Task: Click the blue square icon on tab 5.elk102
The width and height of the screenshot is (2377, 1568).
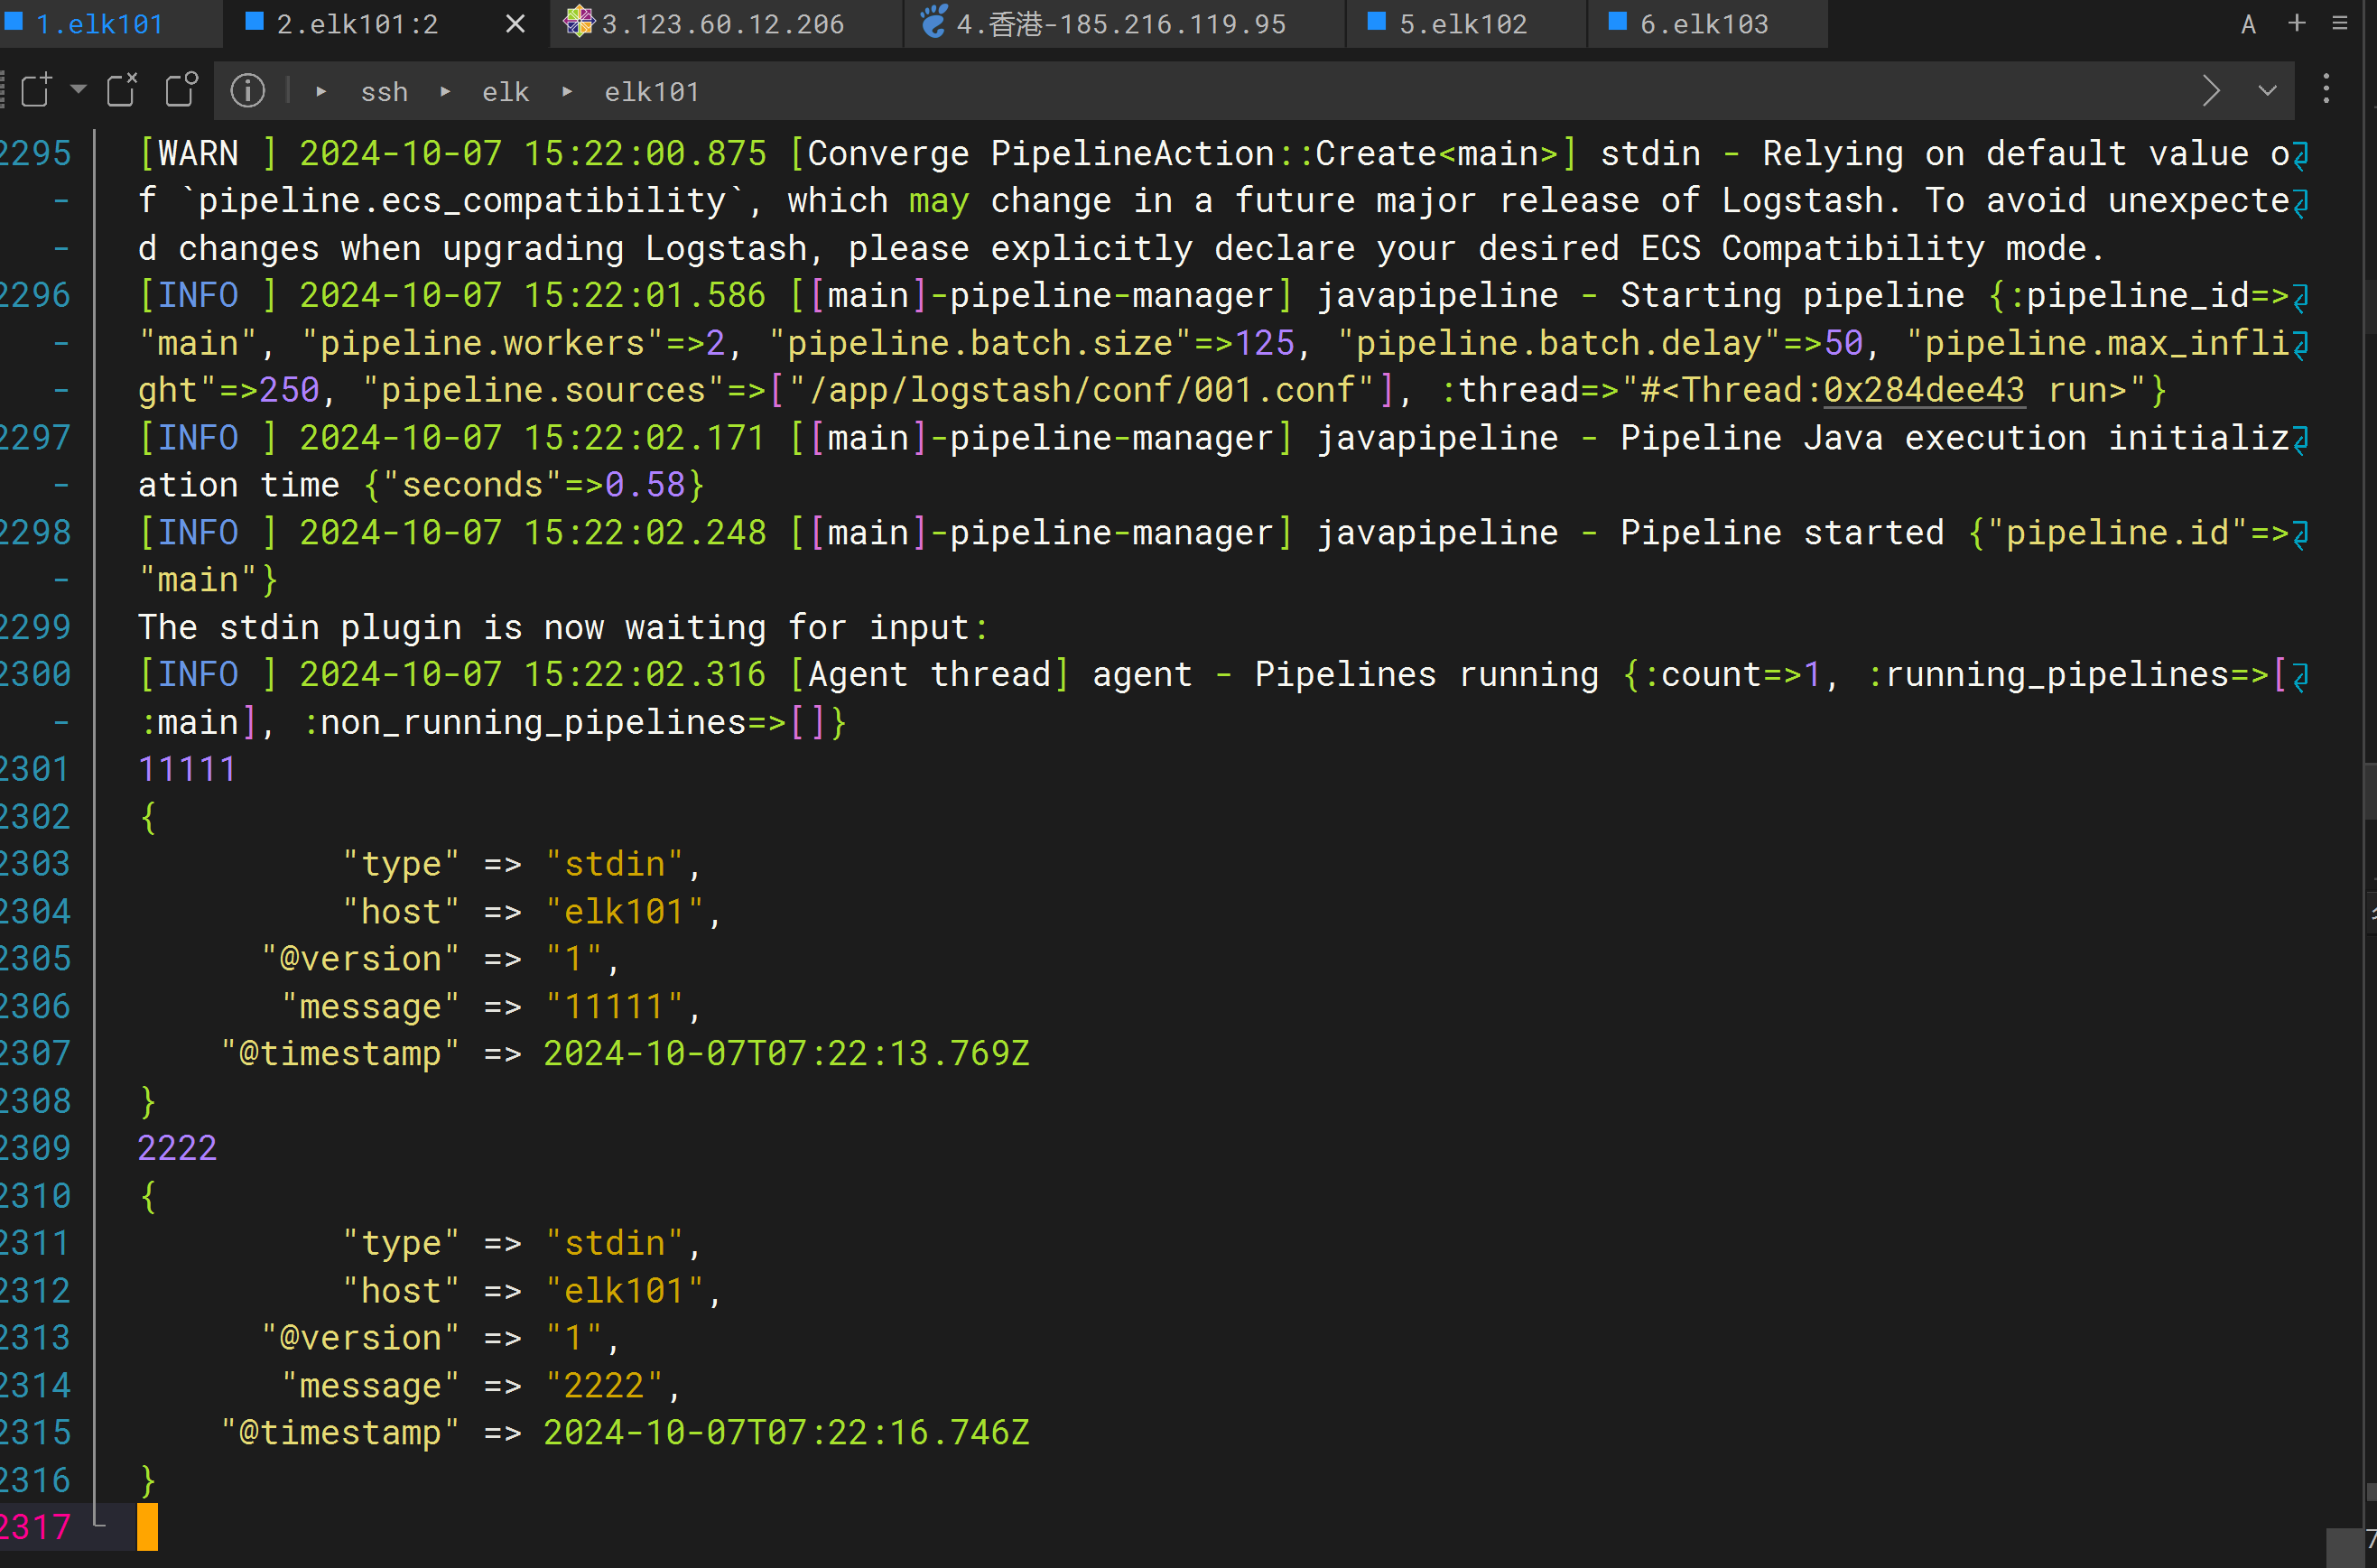Action: point(1376,21)
